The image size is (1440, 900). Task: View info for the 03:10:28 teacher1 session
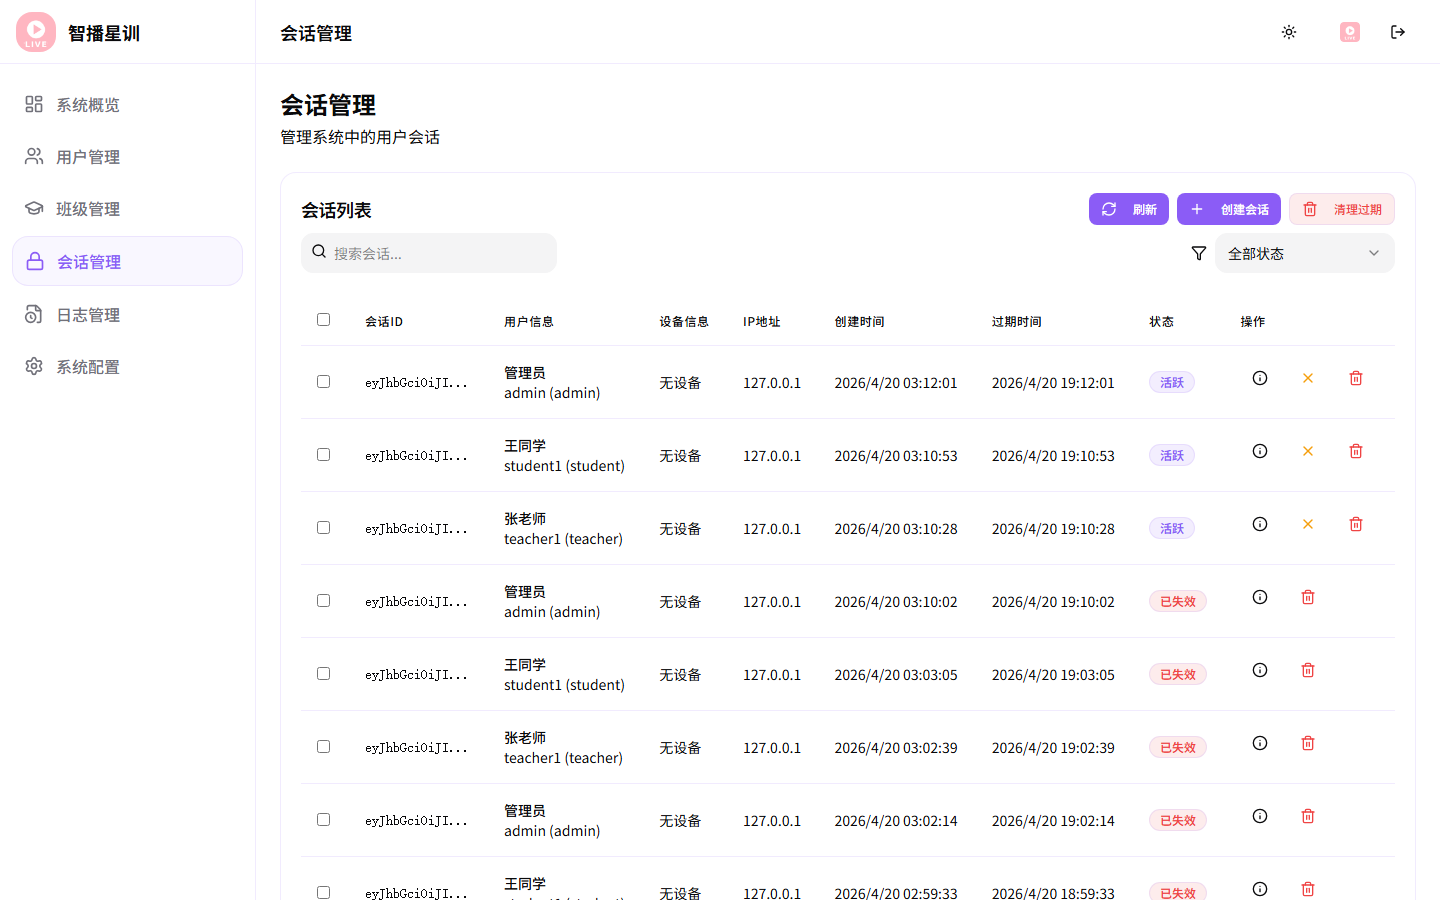[x=1260, y=524]
